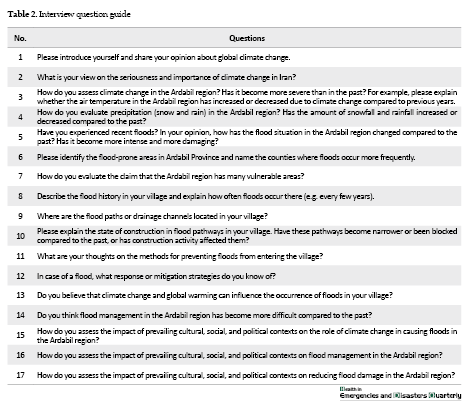Viewport: 469px width, 407px height.
Task: Select question 3 about air temperature in Ardabil
Action: pos(247,97)
